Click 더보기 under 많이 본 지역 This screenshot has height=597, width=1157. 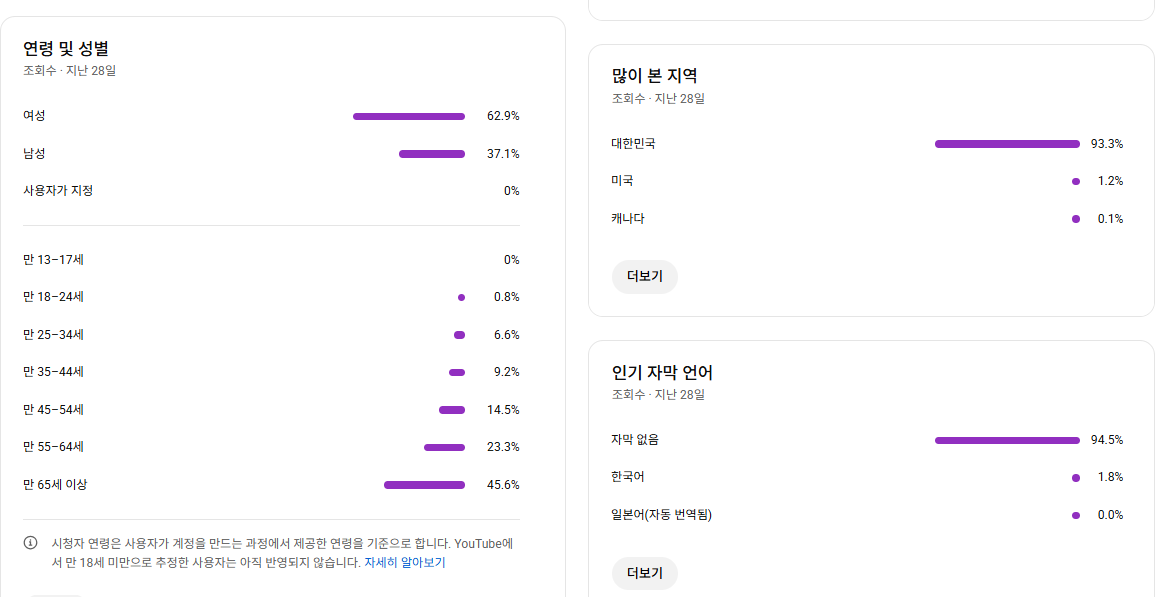click(644, 277)
